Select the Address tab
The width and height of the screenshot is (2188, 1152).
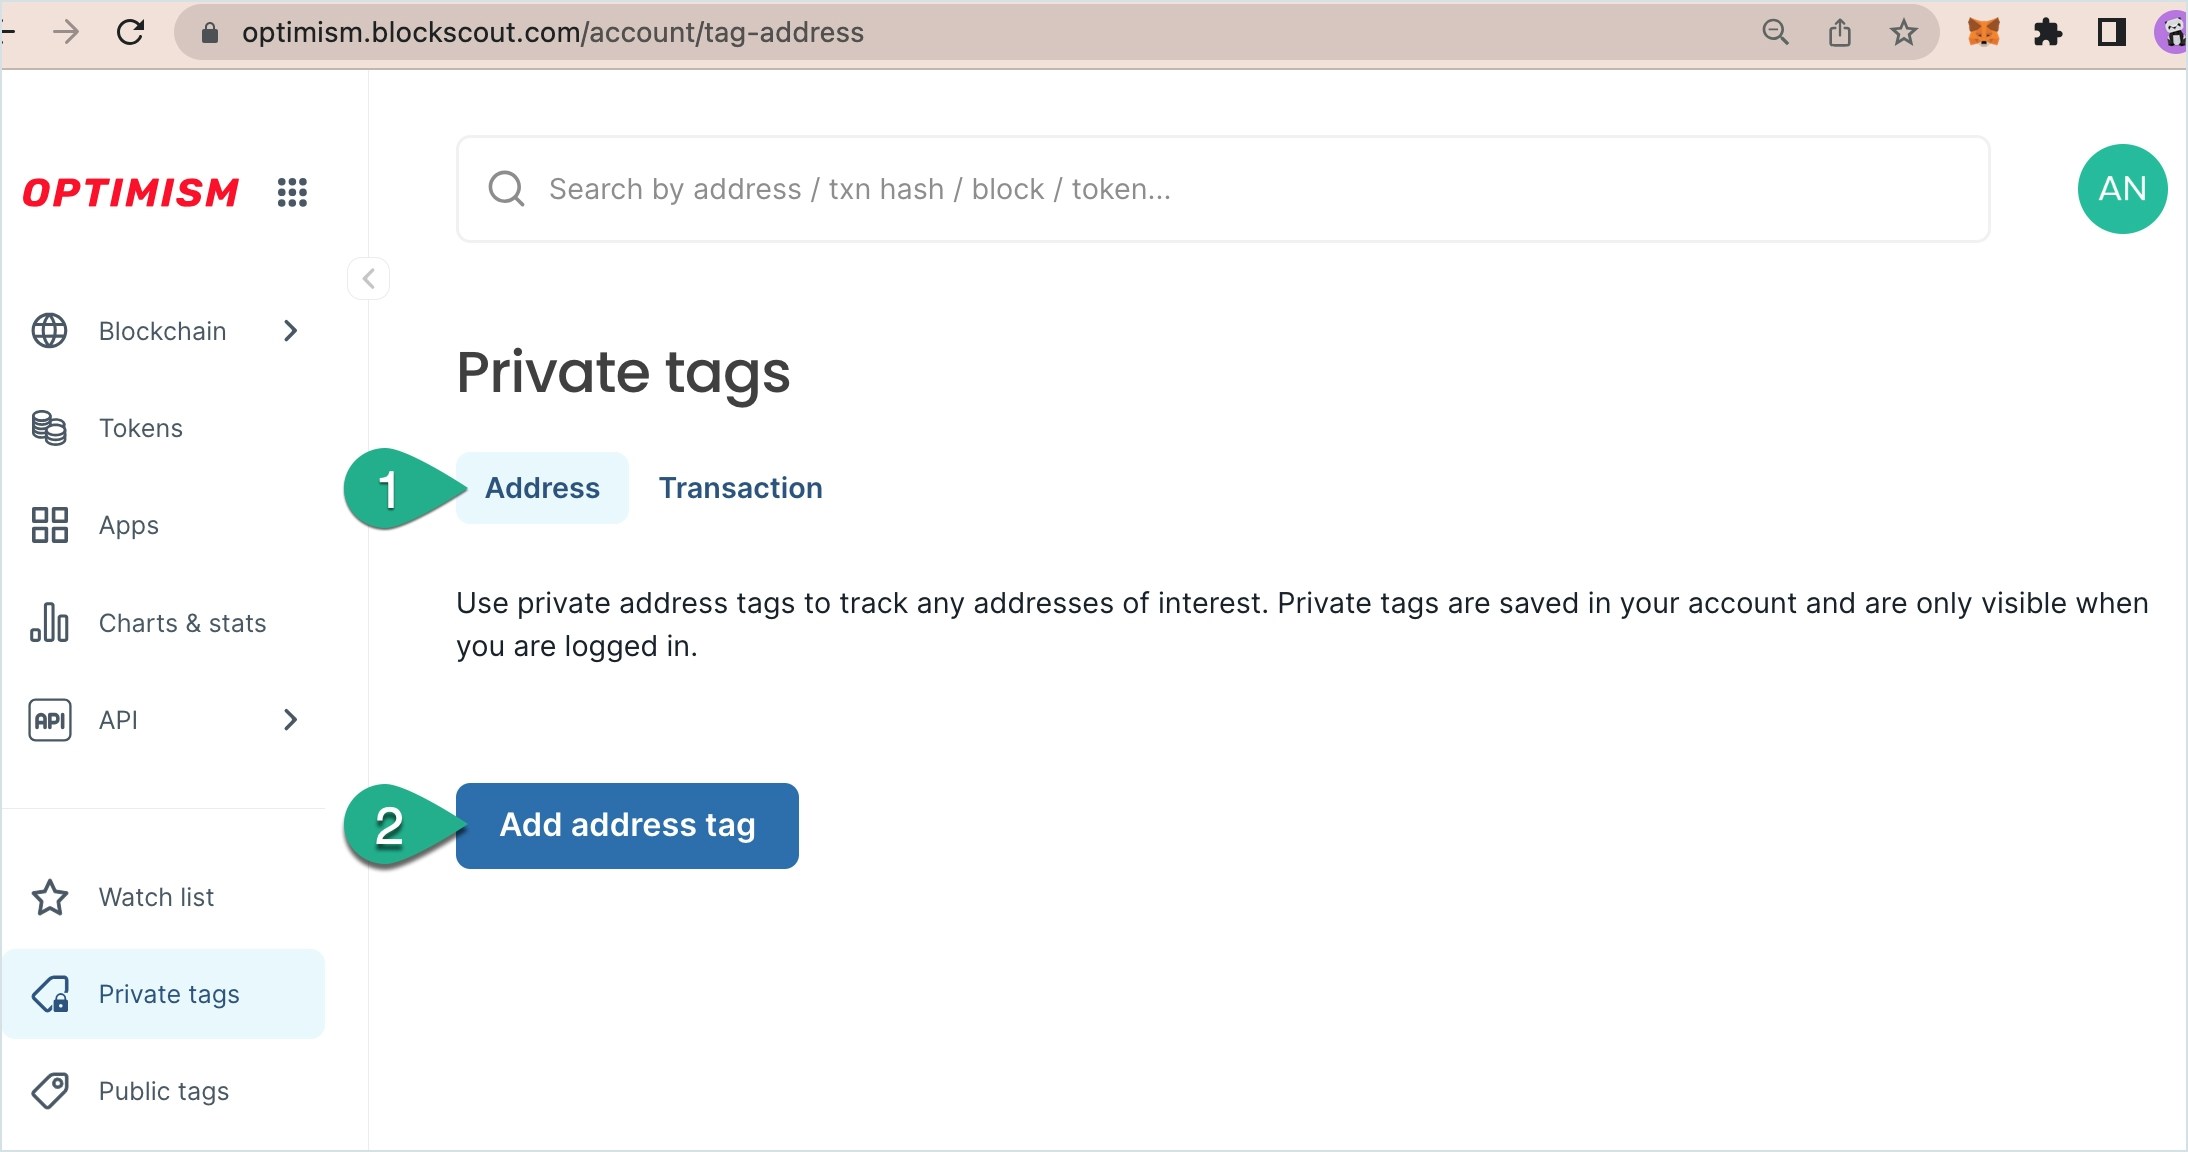[x=542, y=488]
